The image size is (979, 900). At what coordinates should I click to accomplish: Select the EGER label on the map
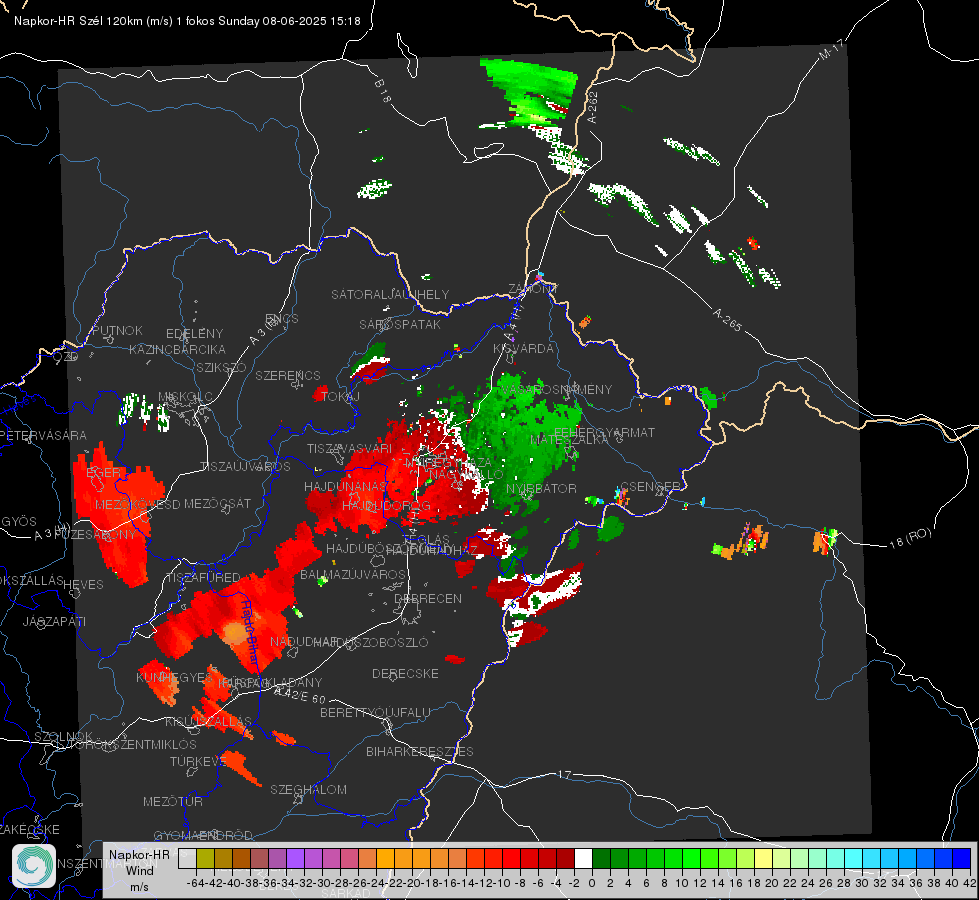tap(103, 473)
